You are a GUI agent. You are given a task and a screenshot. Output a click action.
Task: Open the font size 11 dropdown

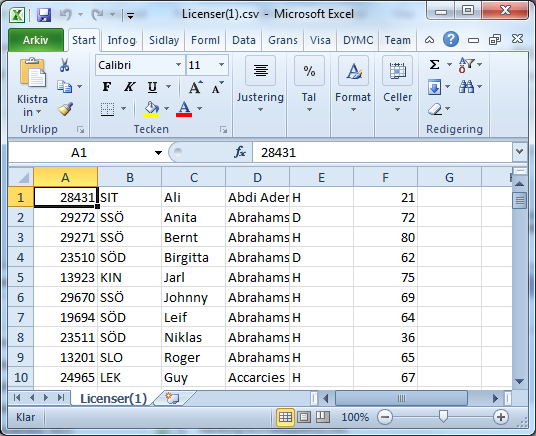222,65
